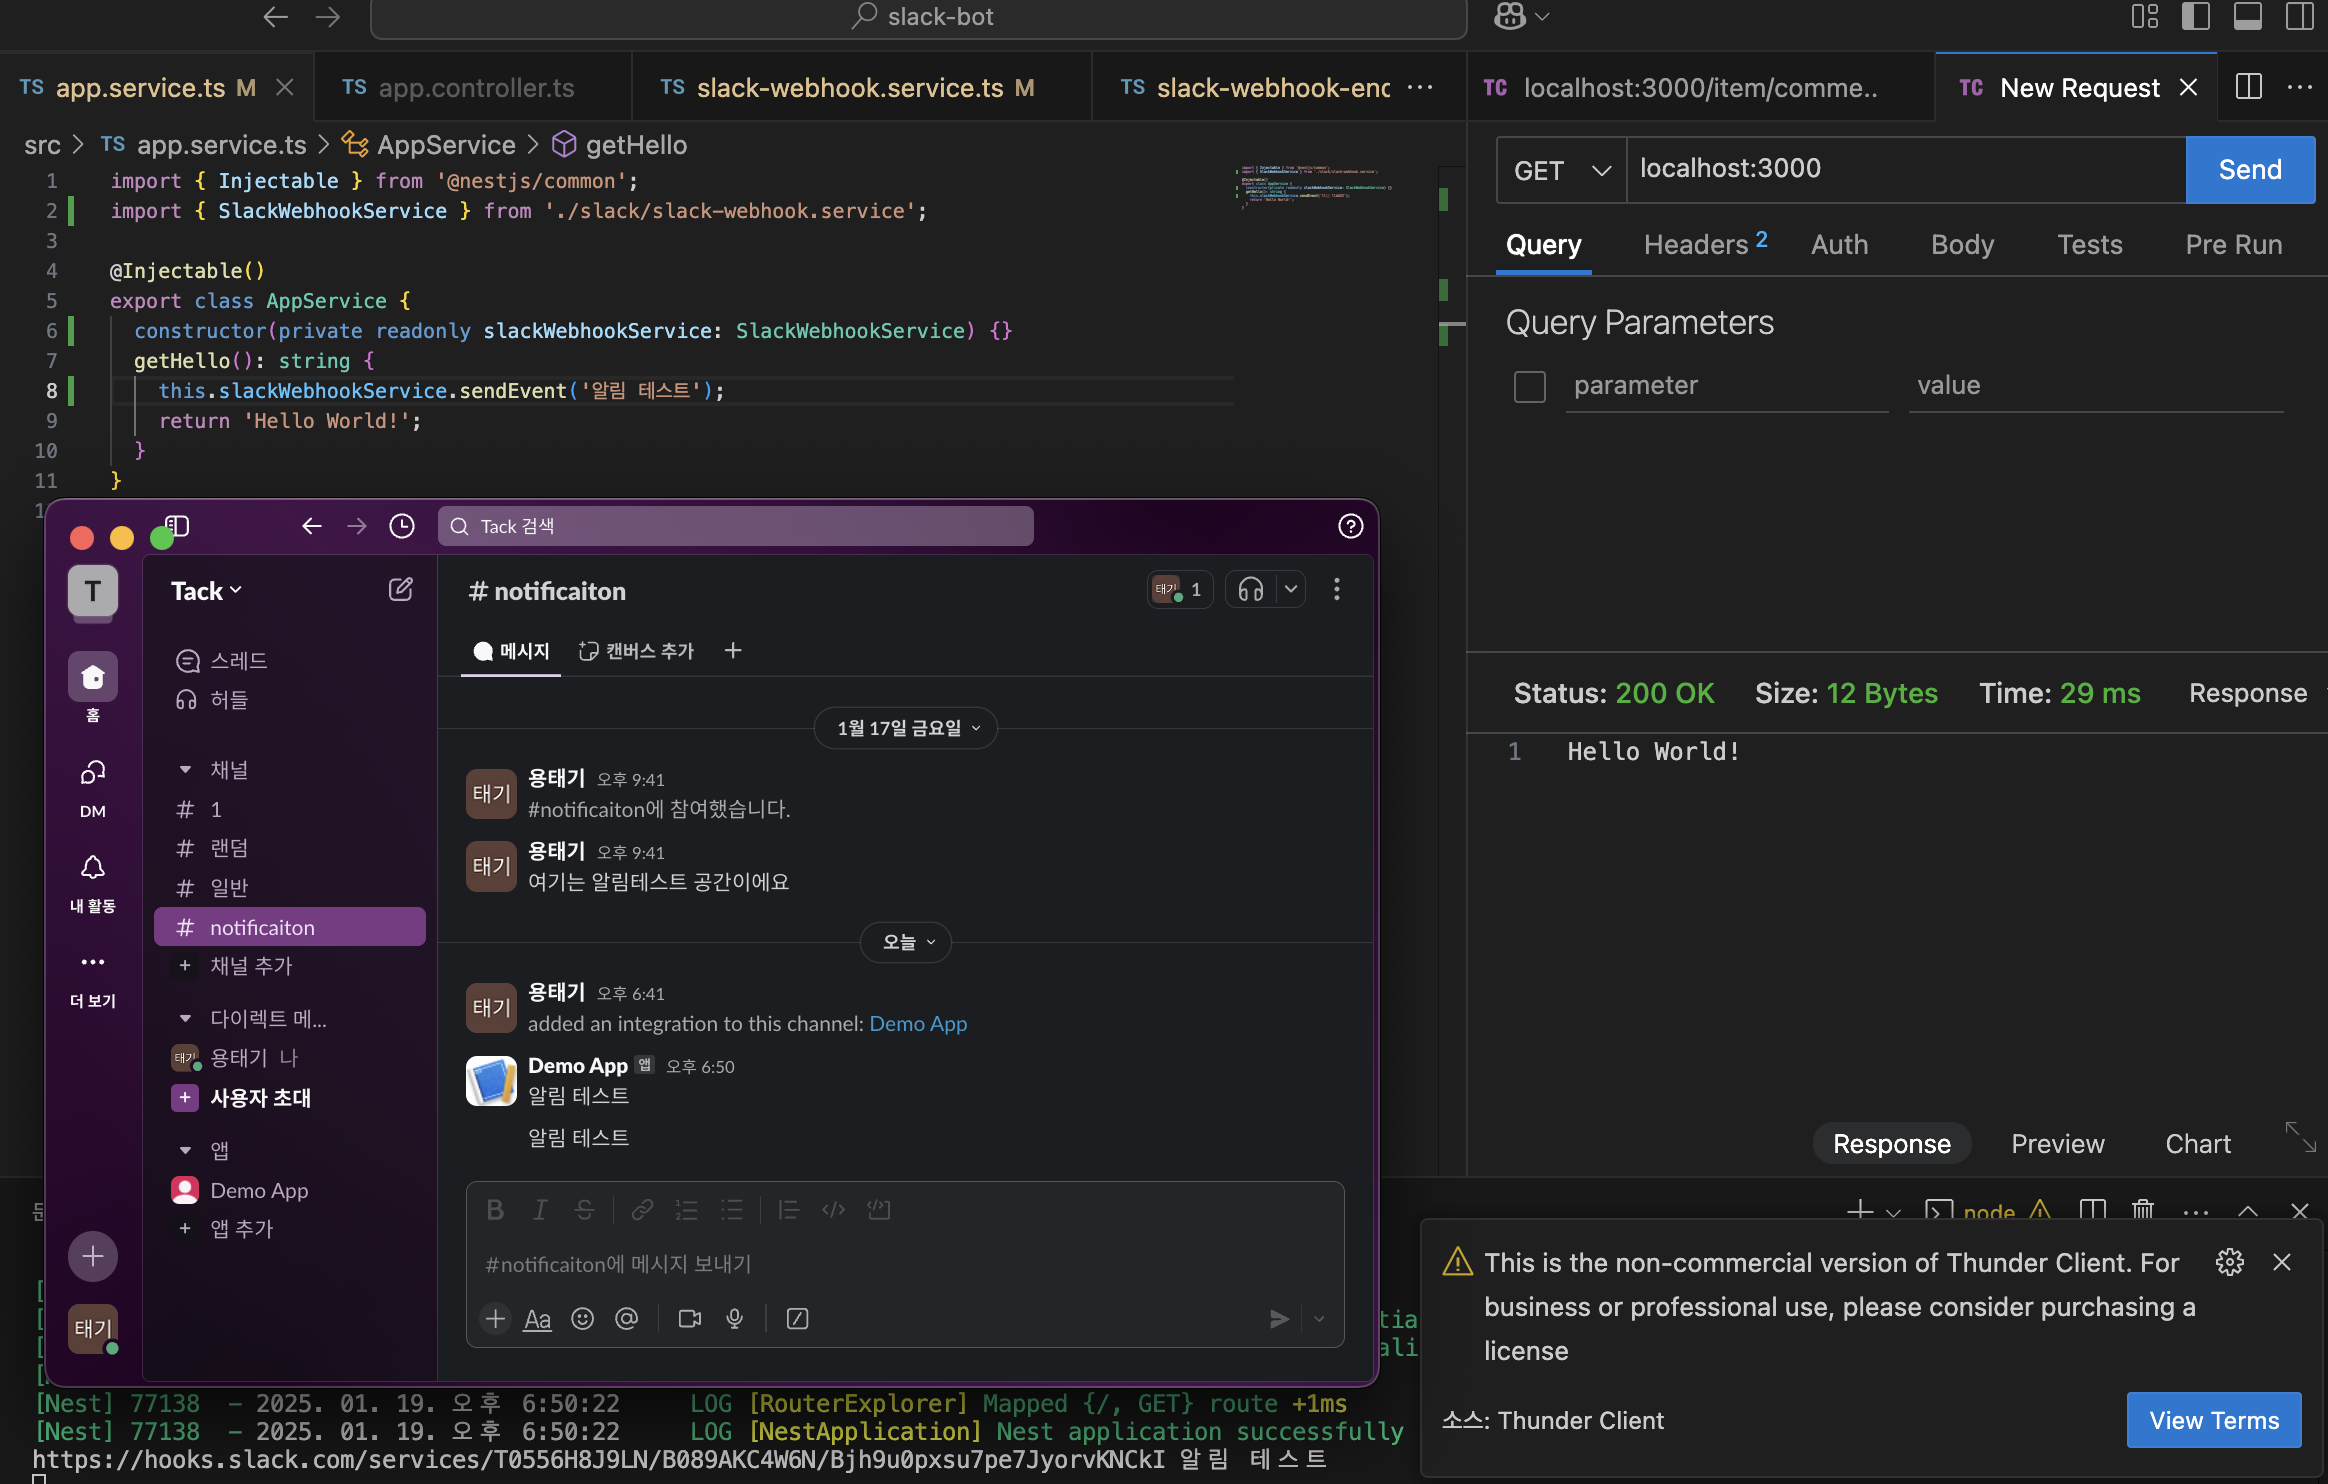Toggle text formatting Aa in composer

[x=538, y=1319]
